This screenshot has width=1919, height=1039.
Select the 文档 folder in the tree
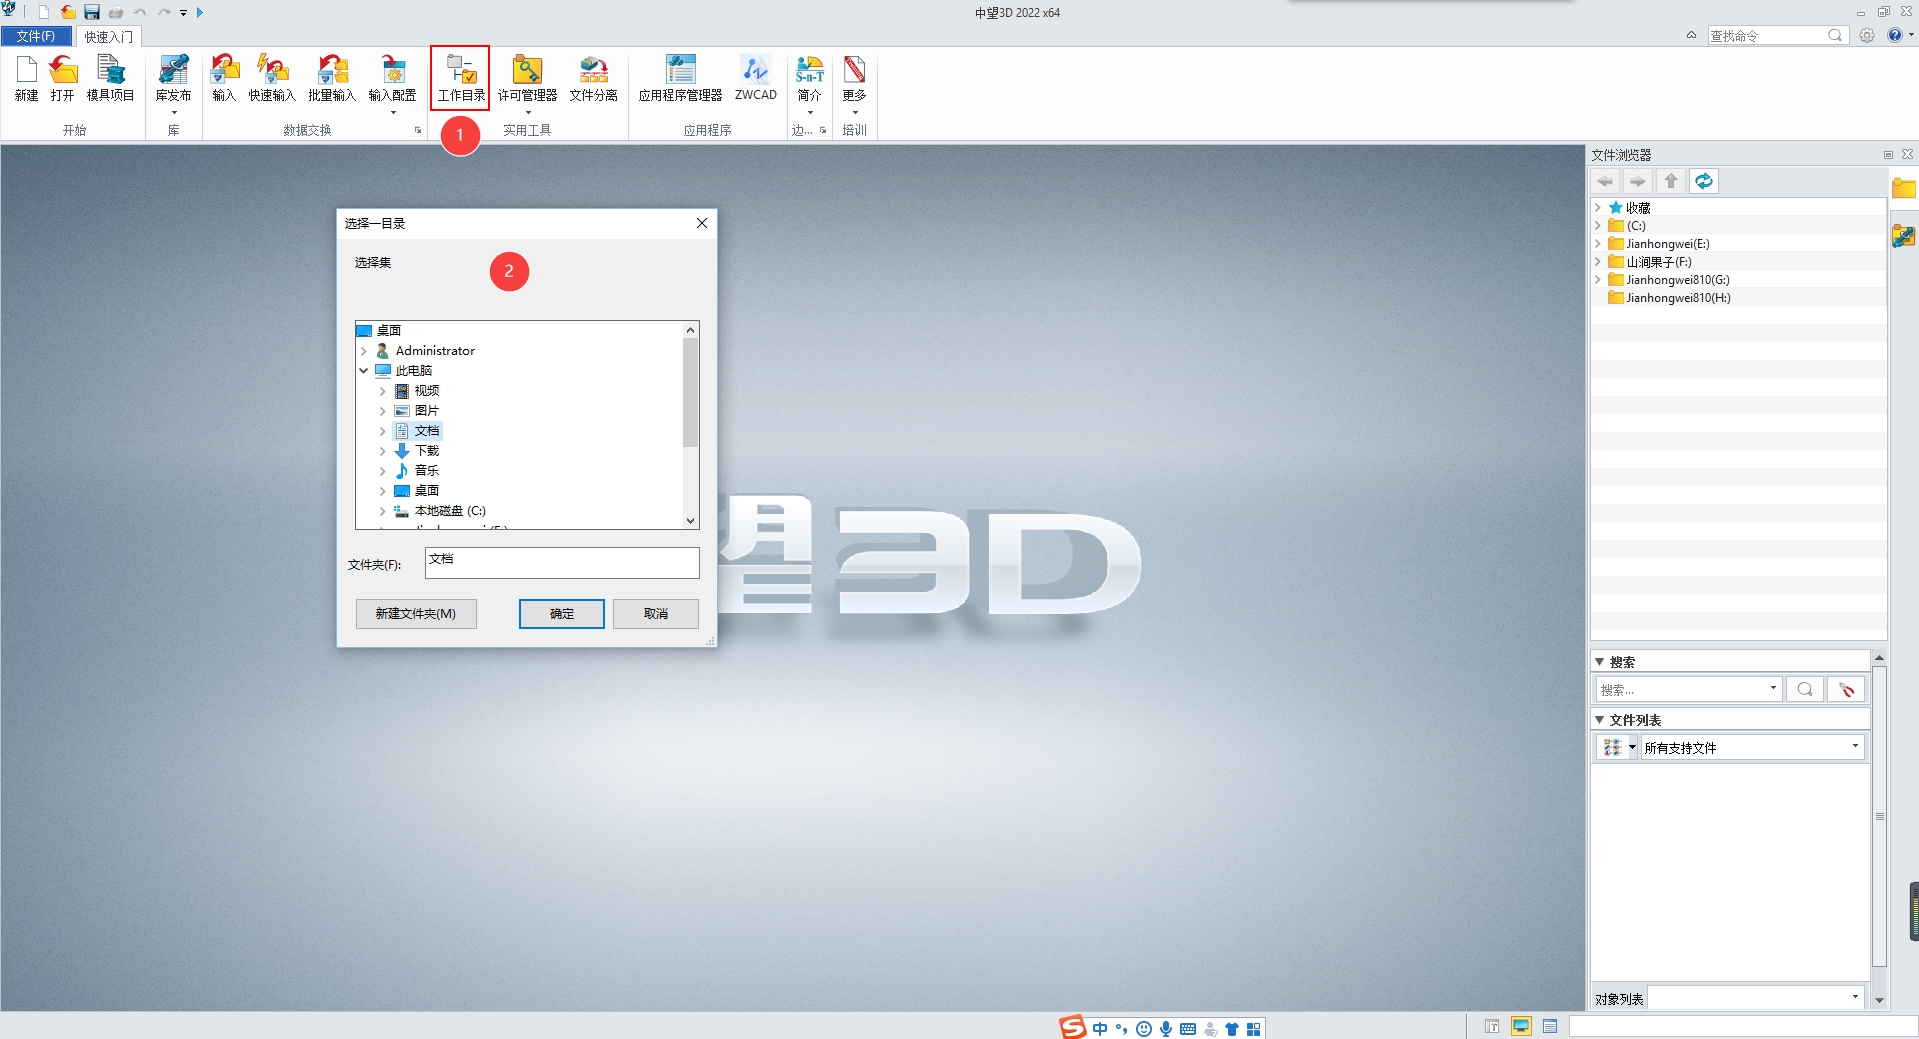(427, 431)
